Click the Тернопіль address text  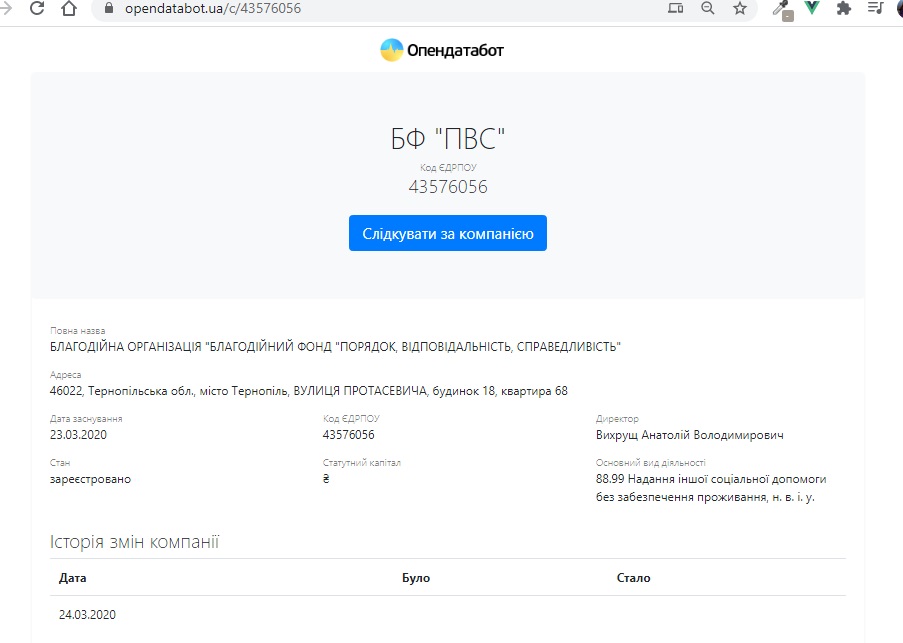[x=308, y=391]
